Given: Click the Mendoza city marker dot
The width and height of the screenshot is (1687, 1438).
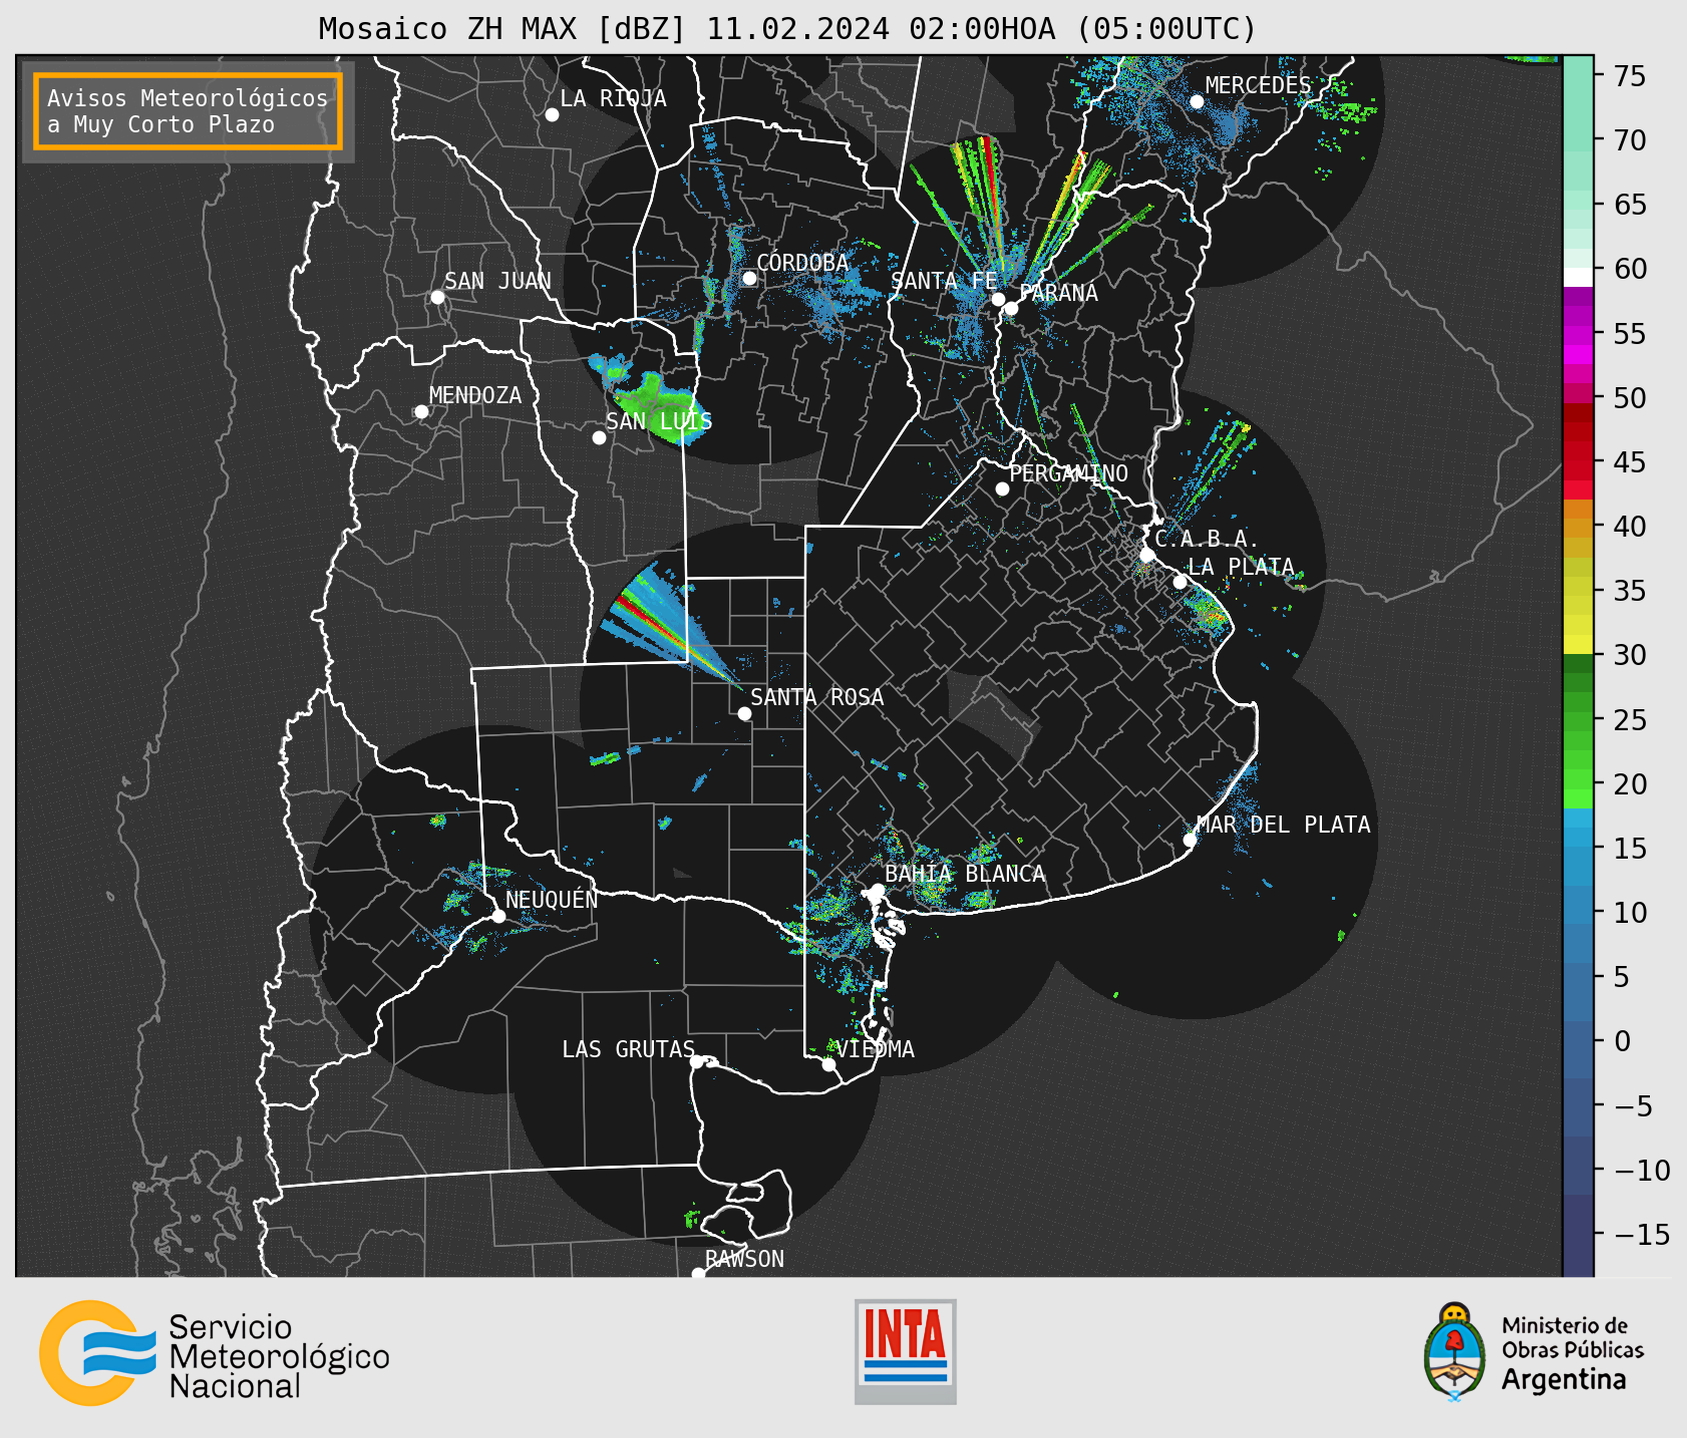Looking at the screenshot, I should (421, 412).
